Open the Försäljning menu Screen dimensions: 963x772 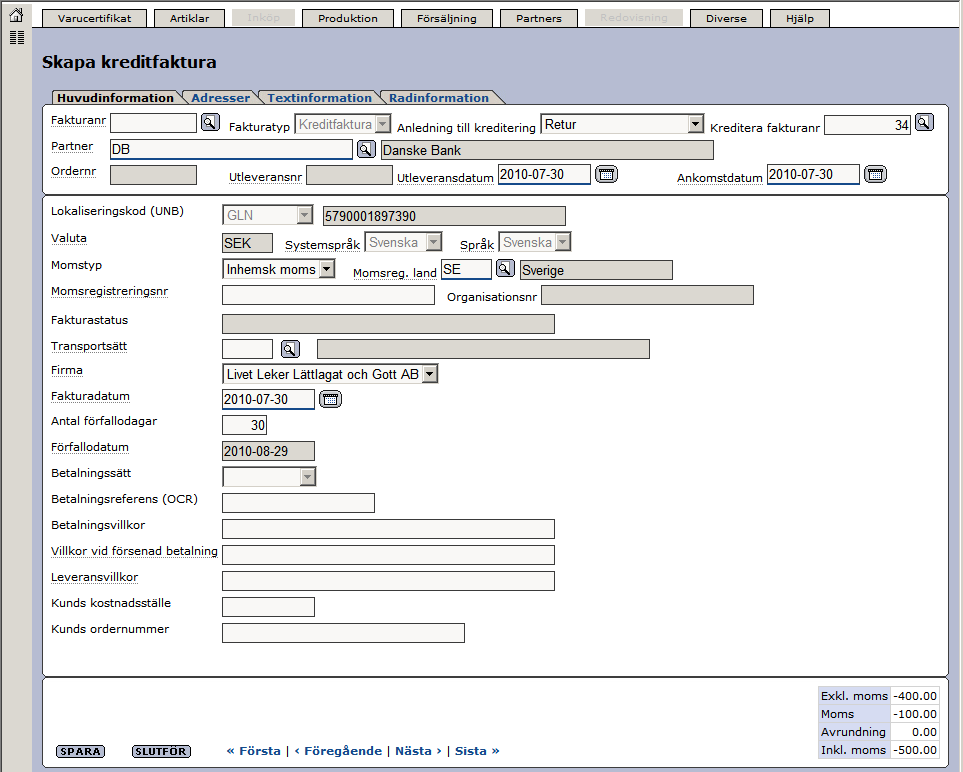click(x=447, y=18)
